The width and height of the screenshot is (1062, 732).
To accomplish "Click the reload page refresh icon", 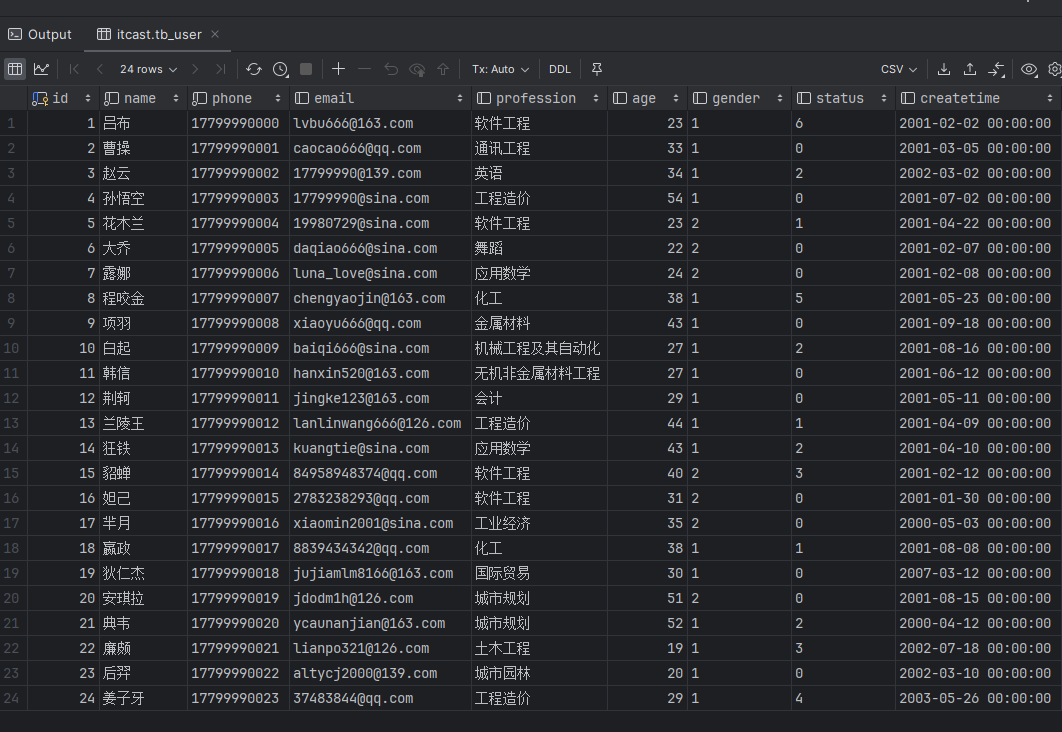I will click(x=254, y=69).
